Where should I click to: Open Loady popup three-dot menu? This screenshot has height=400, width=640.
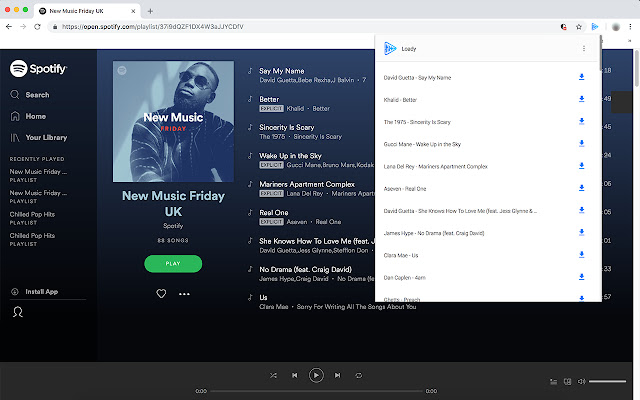(584, 49)
